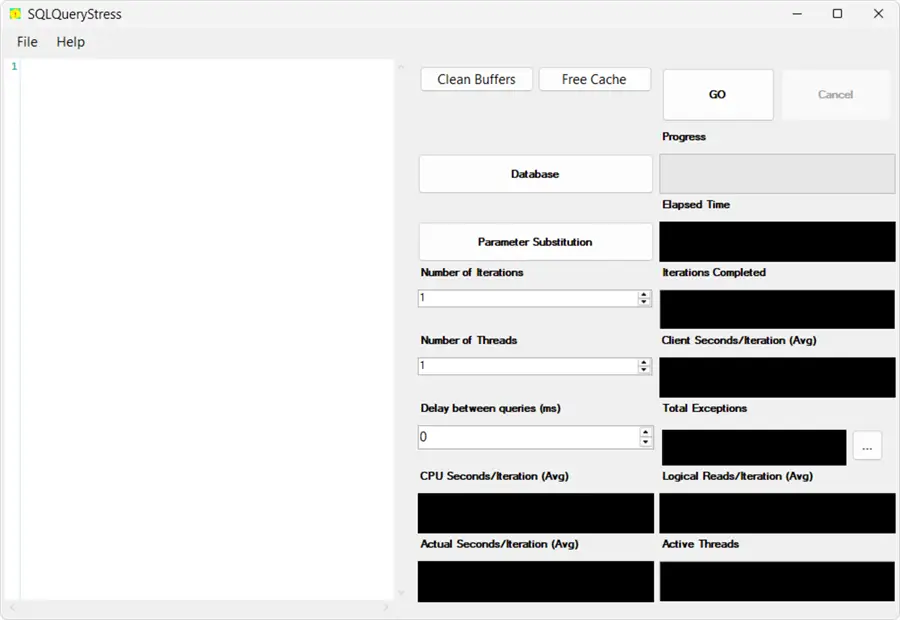Screen dimensions: 900x620
Task: Open the Database connection settings
Action: (x=535, y=174)
